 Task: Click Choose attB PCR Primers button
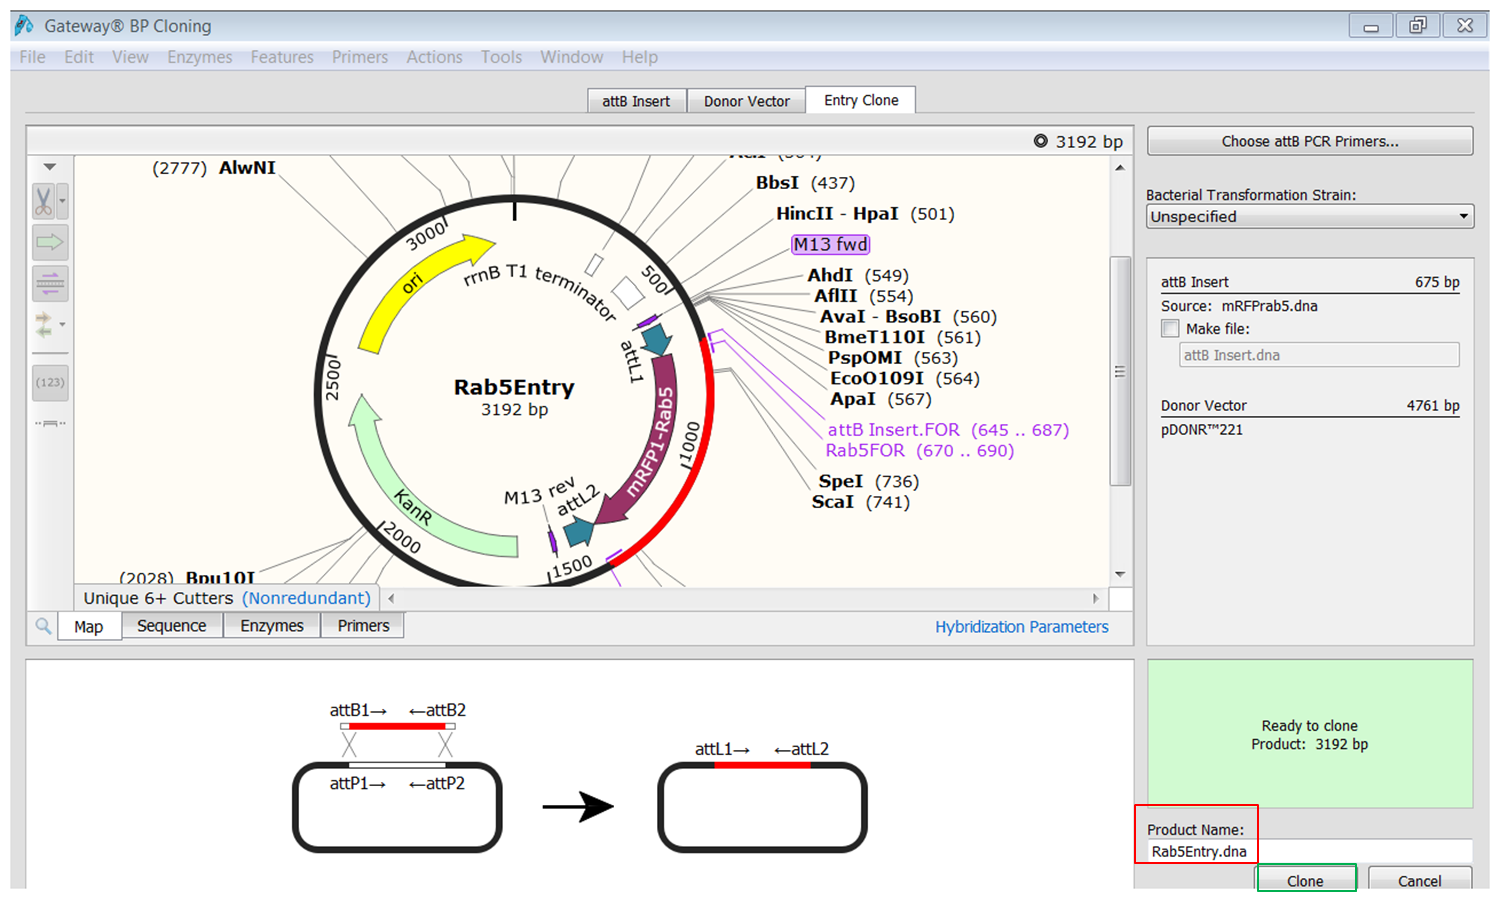1310,141
